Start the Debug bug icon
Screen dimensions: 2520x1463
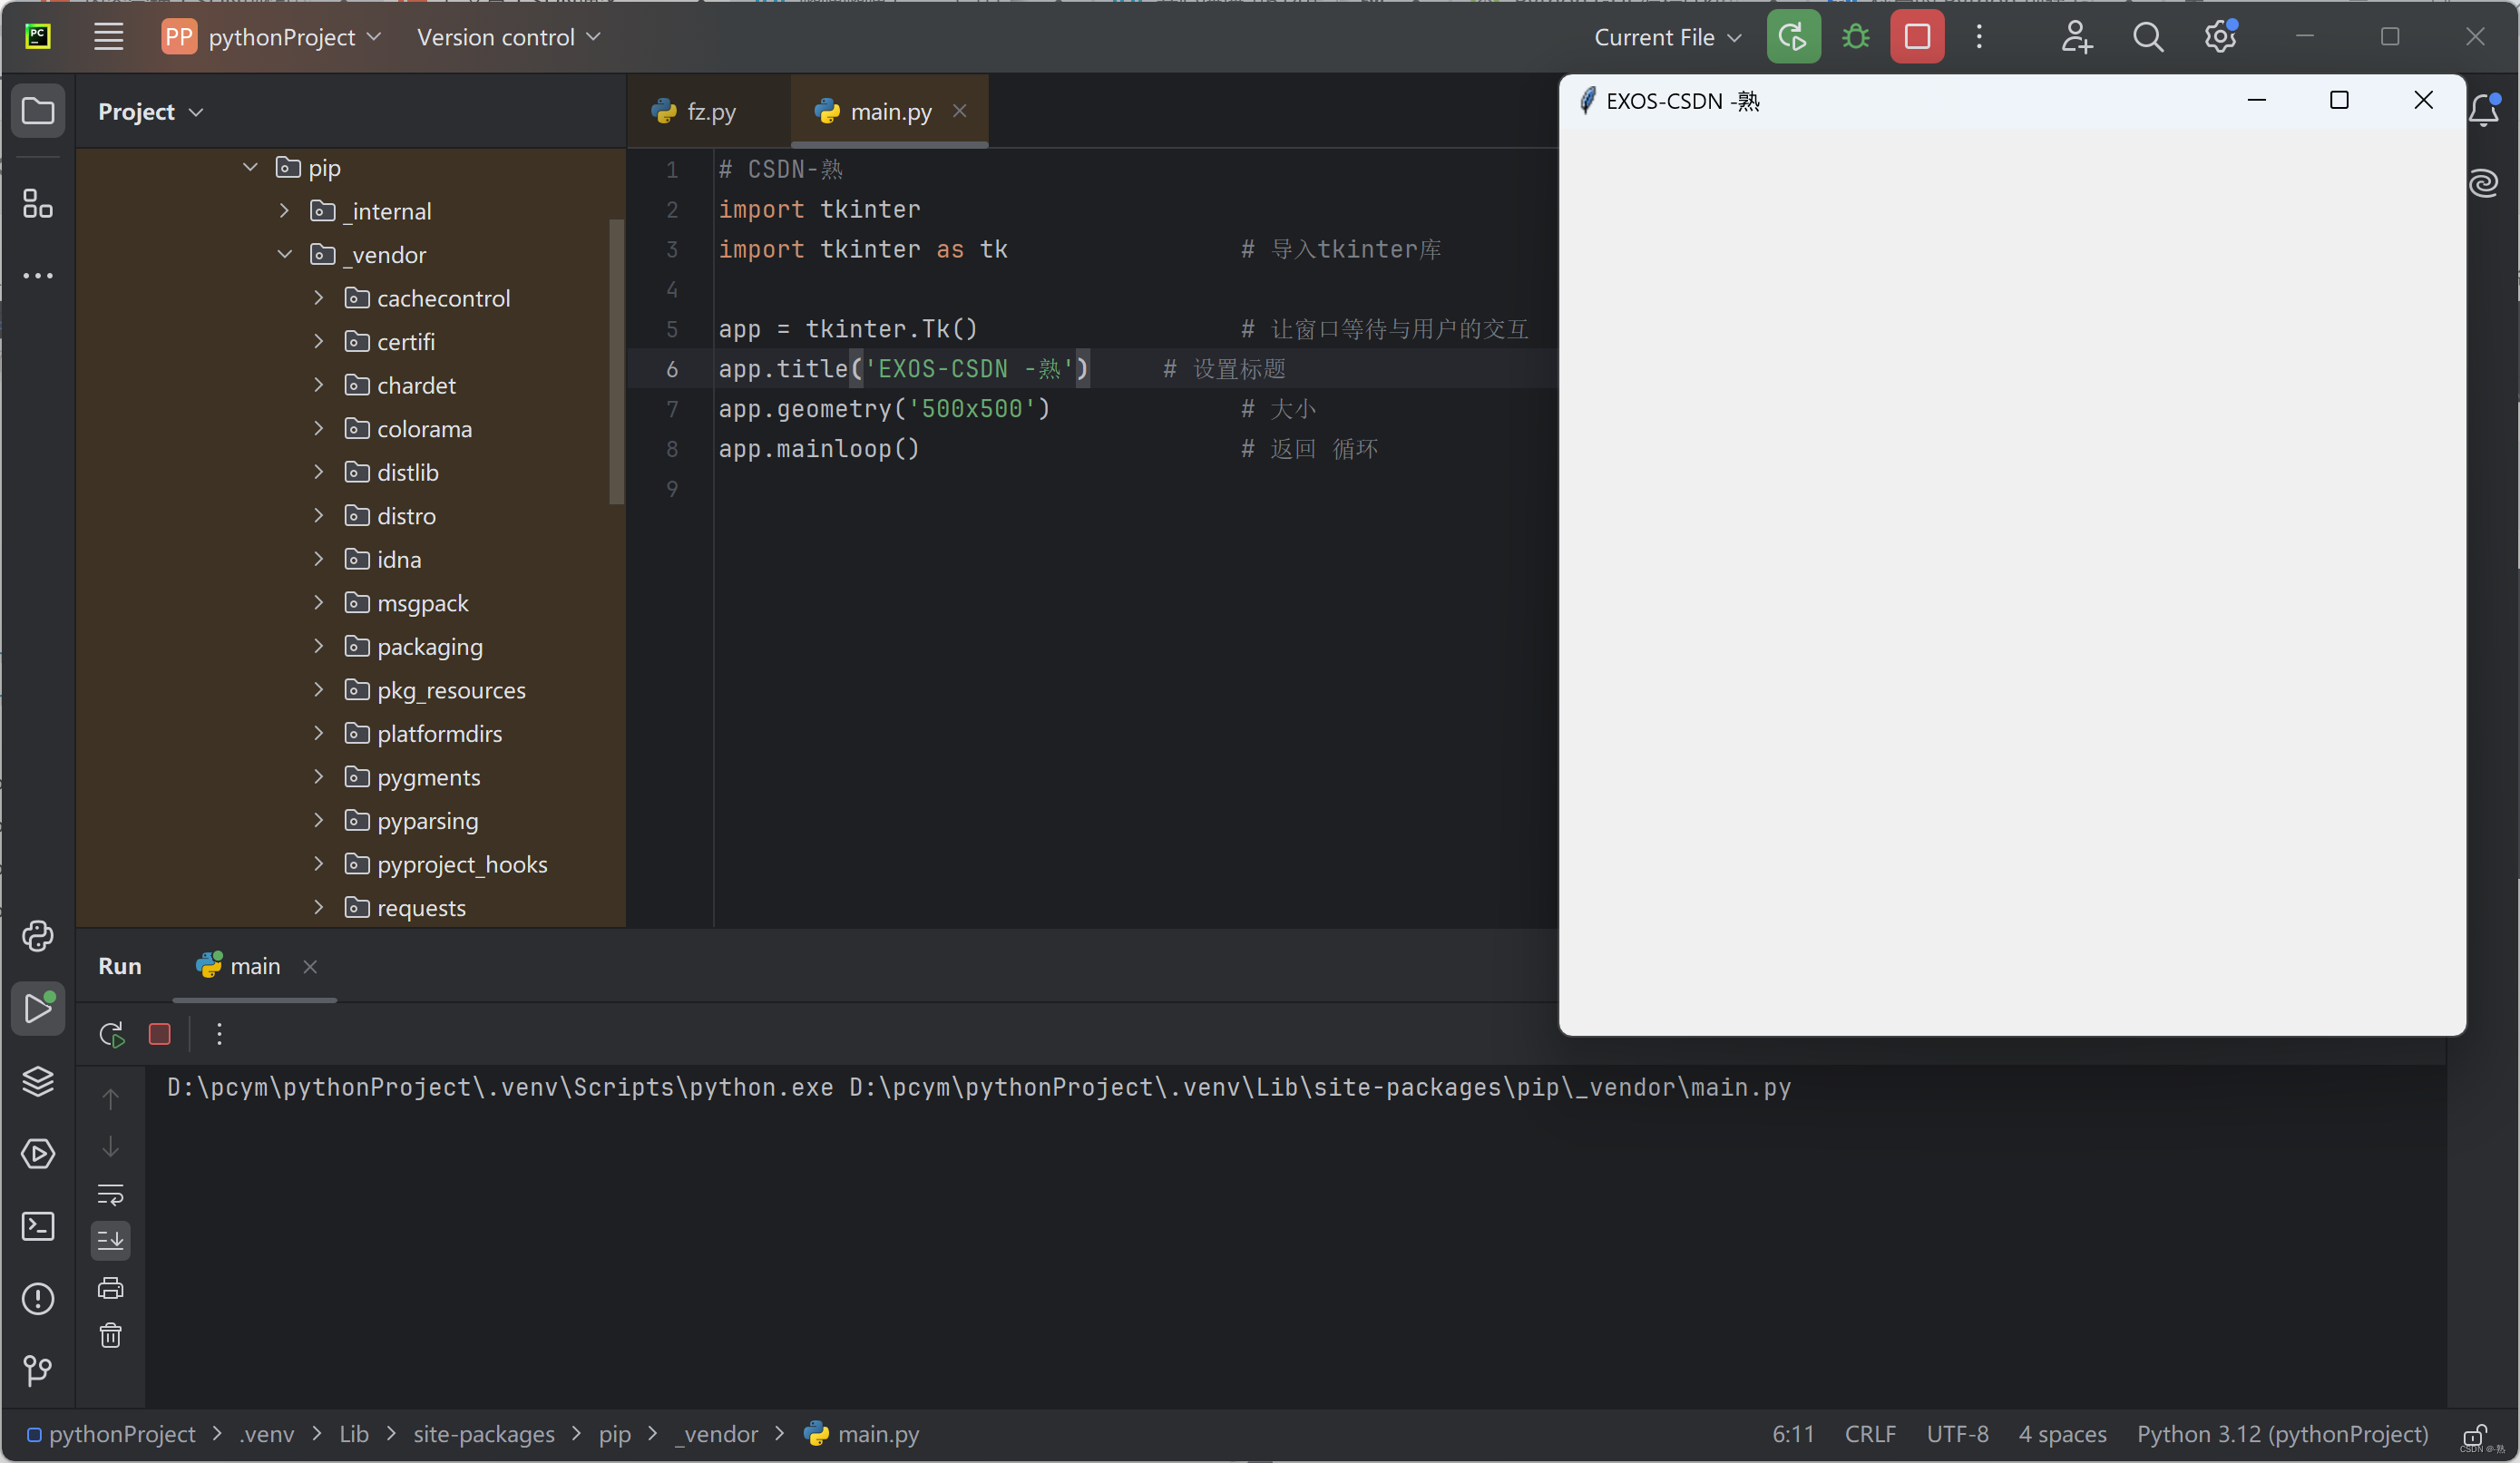[x=1855, y=37]
